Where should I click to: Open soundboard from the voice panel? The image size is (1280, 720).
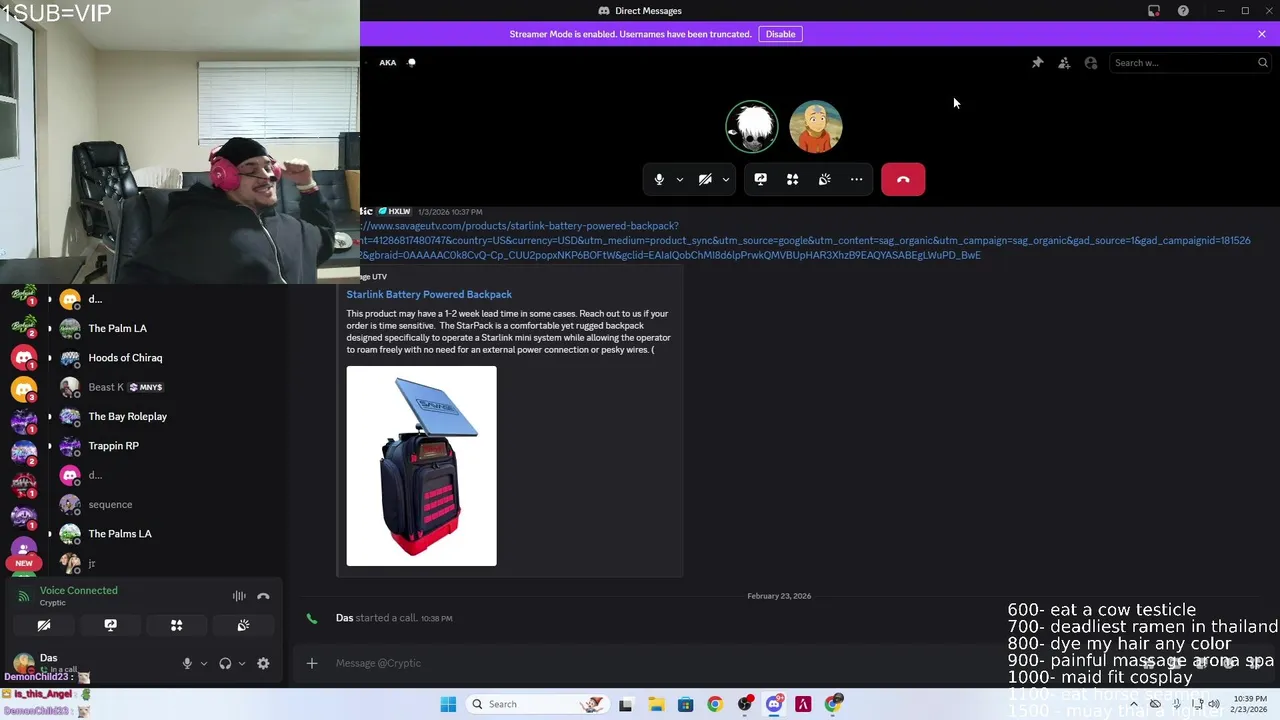(243, 625)
